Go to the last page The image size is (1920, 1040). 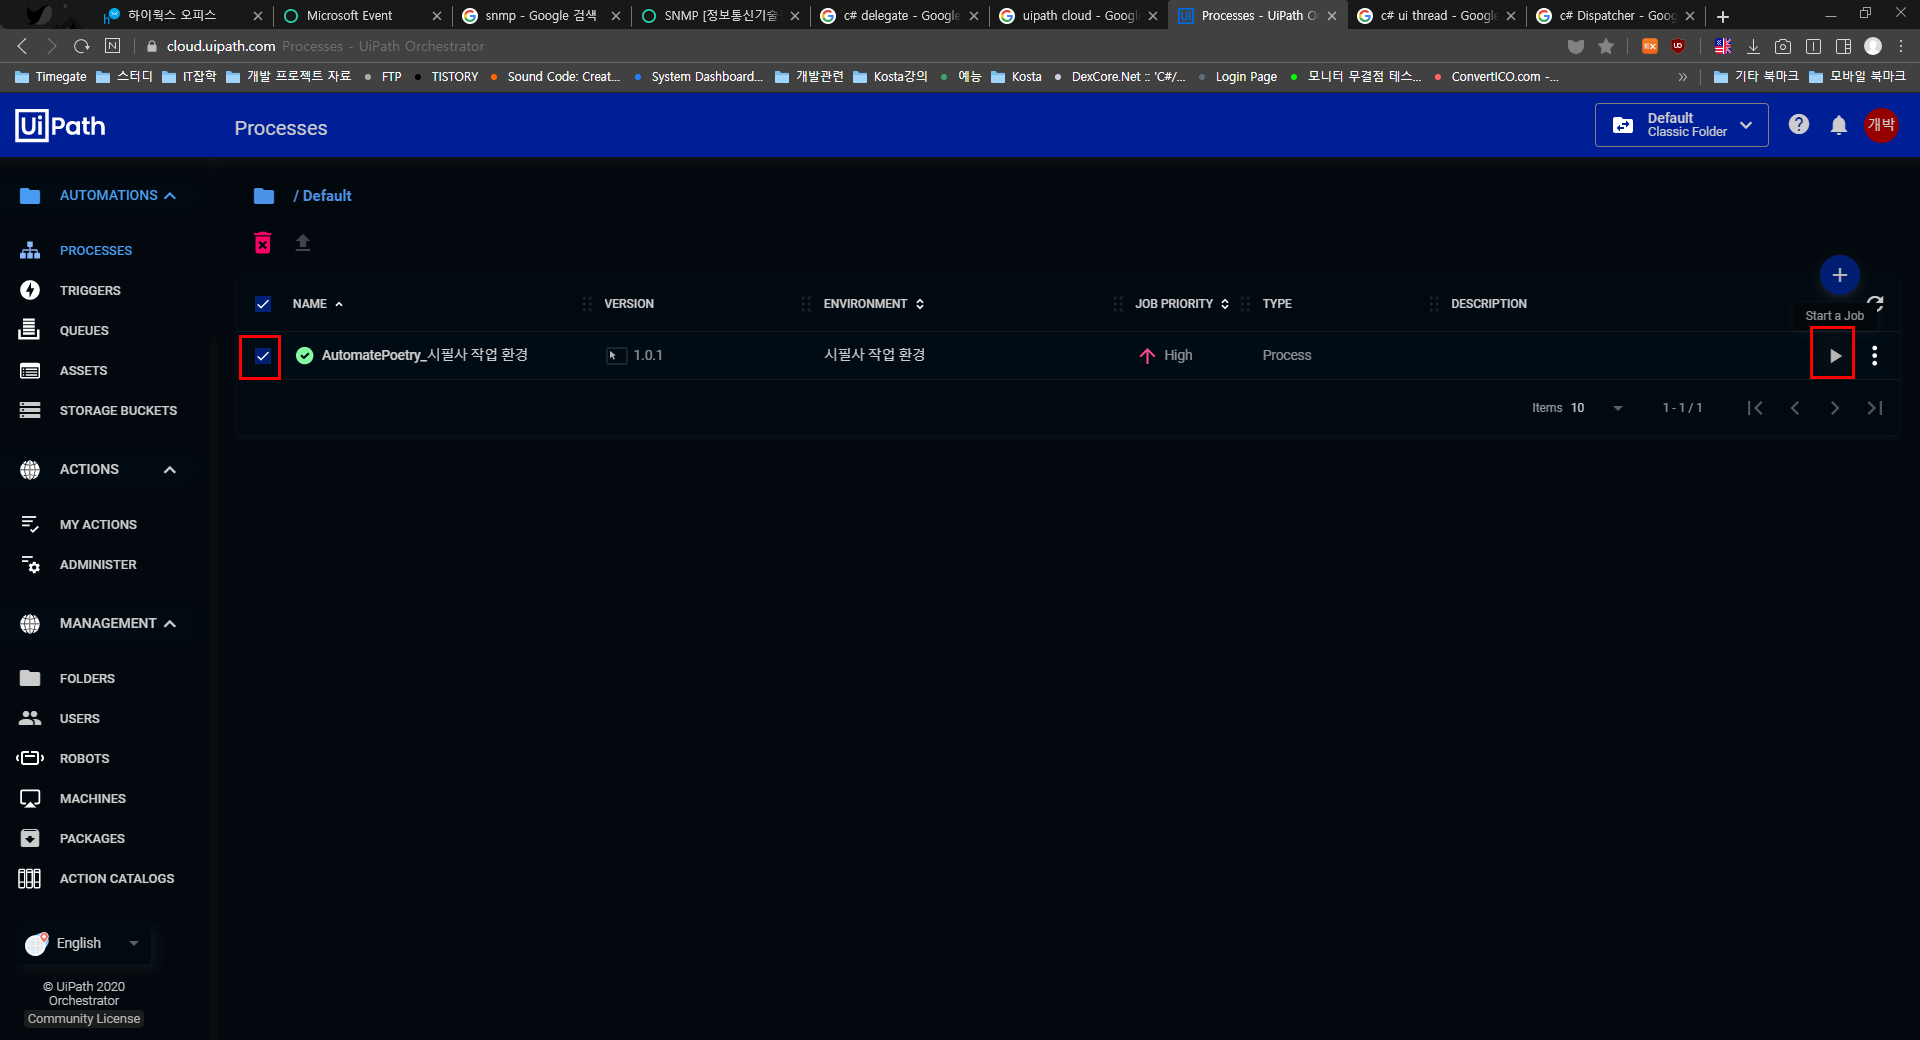(x=1875, y=408)
